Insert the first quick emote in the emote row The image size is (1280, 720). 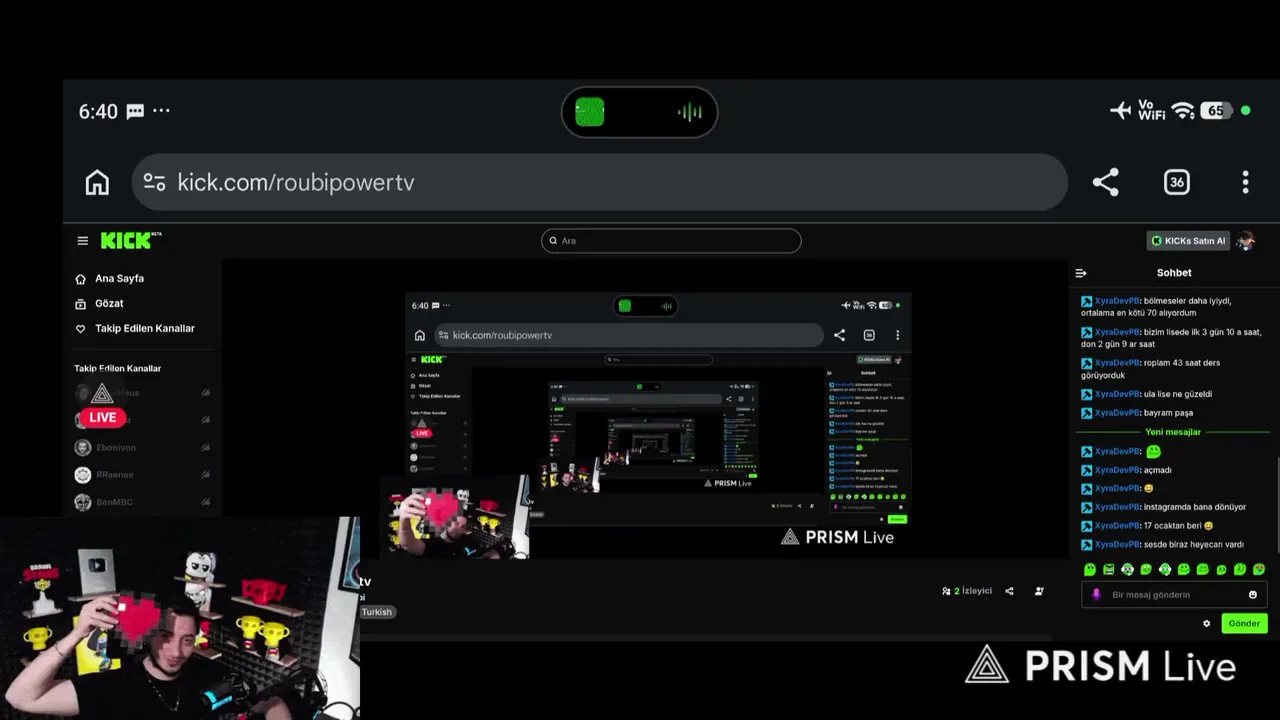point(1090,569)
